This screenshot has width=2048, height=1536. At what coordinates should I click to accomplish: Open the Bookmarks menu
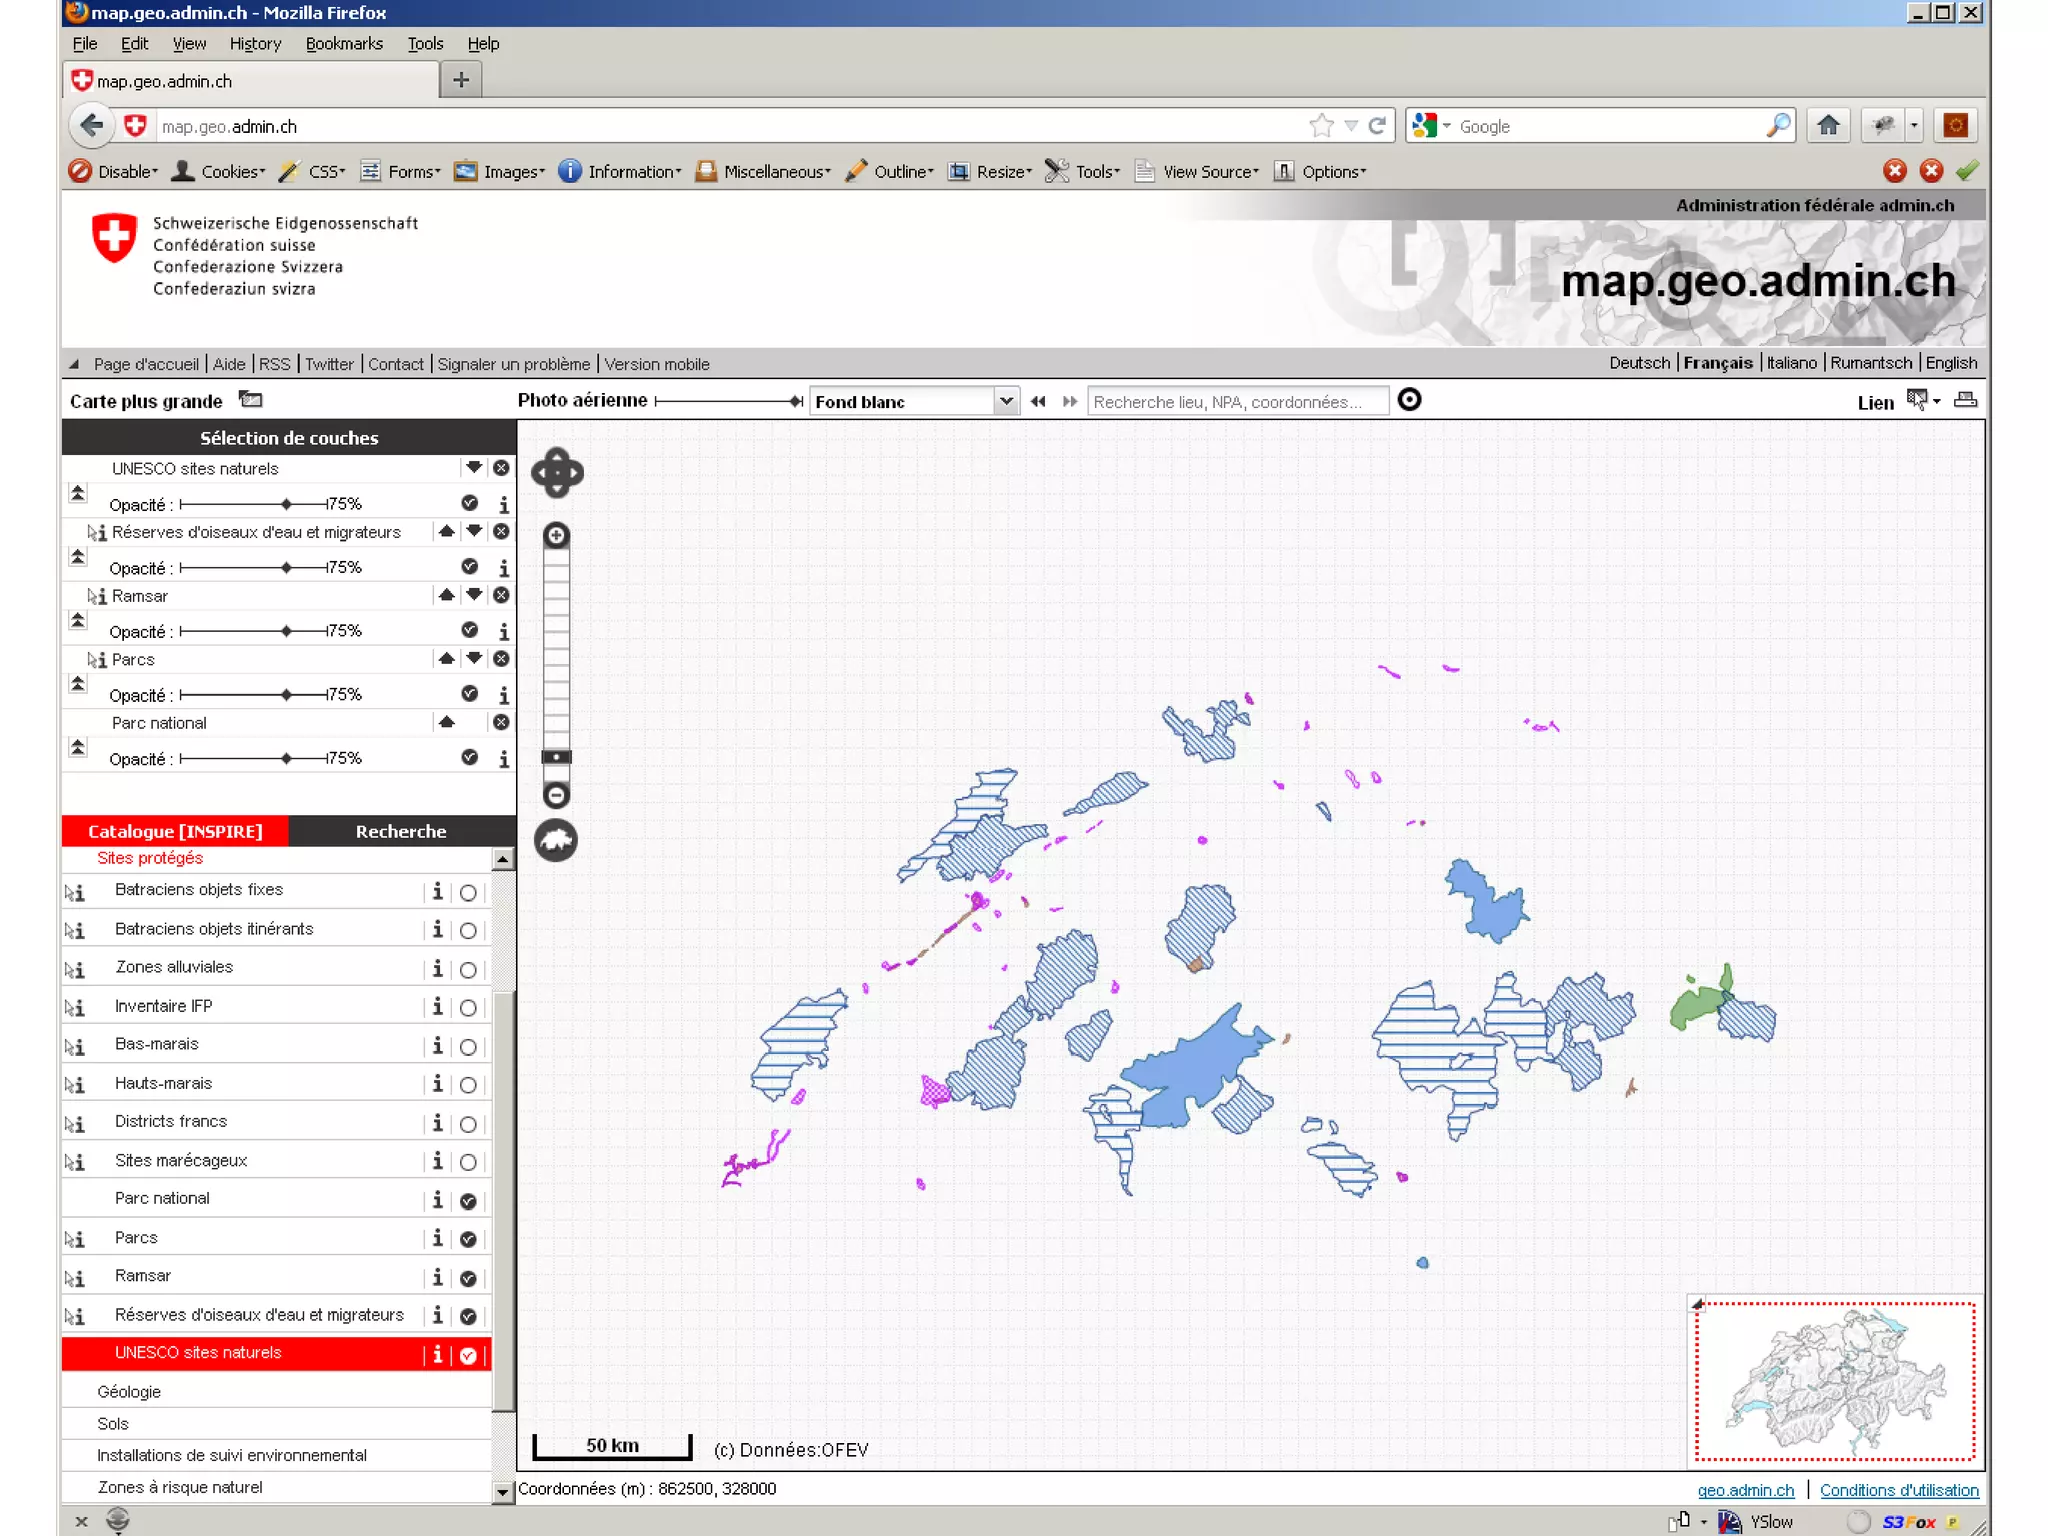344,44
